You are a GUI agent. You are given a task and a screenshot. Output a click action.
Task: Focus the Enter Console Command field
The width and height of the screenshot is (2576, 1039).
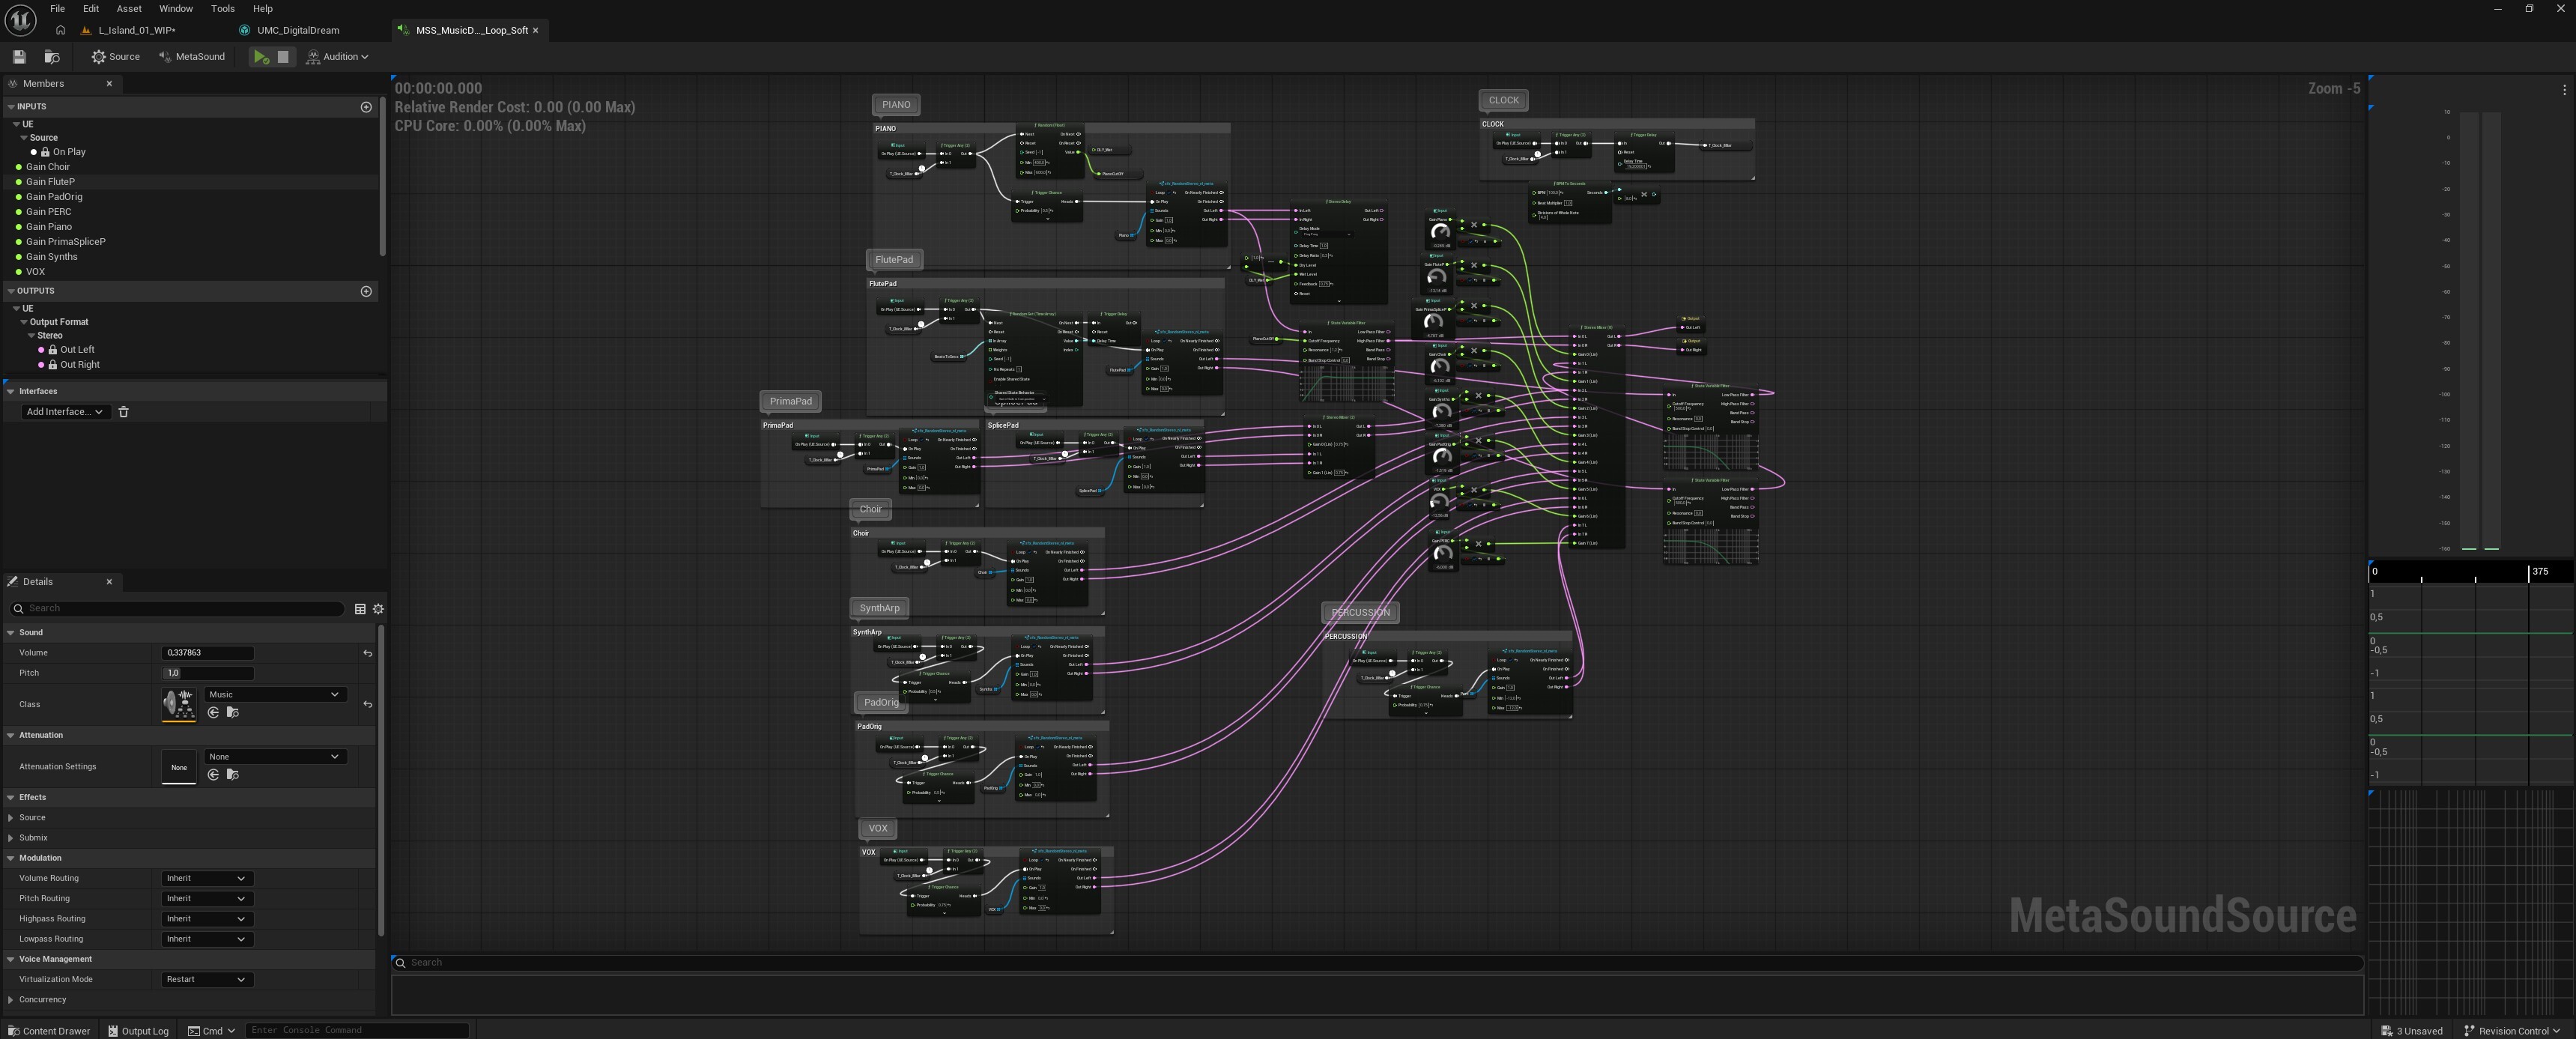357,1030
